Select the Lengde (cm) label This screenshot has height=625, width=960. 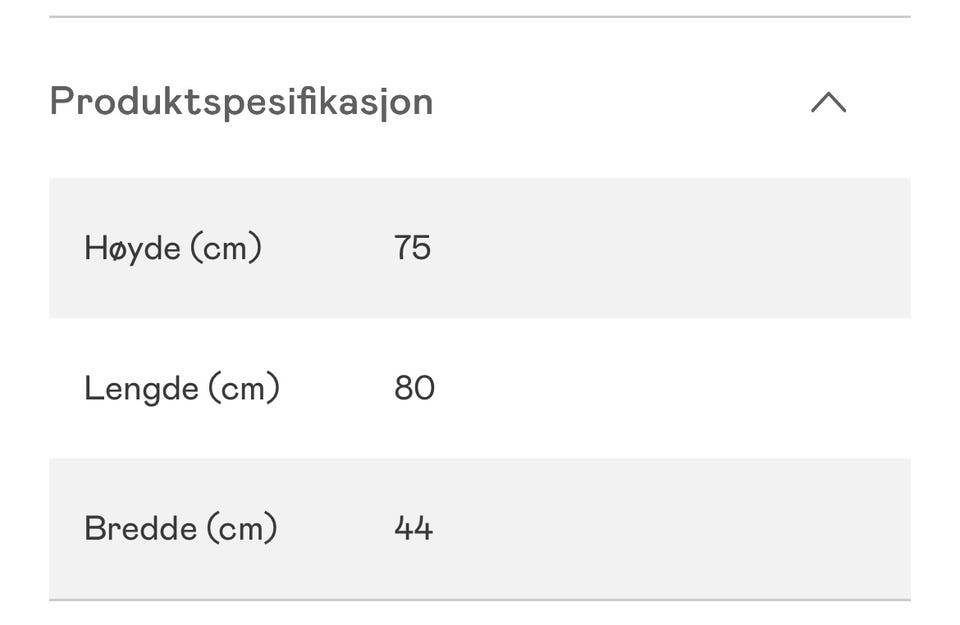click(x=182, y=388)
